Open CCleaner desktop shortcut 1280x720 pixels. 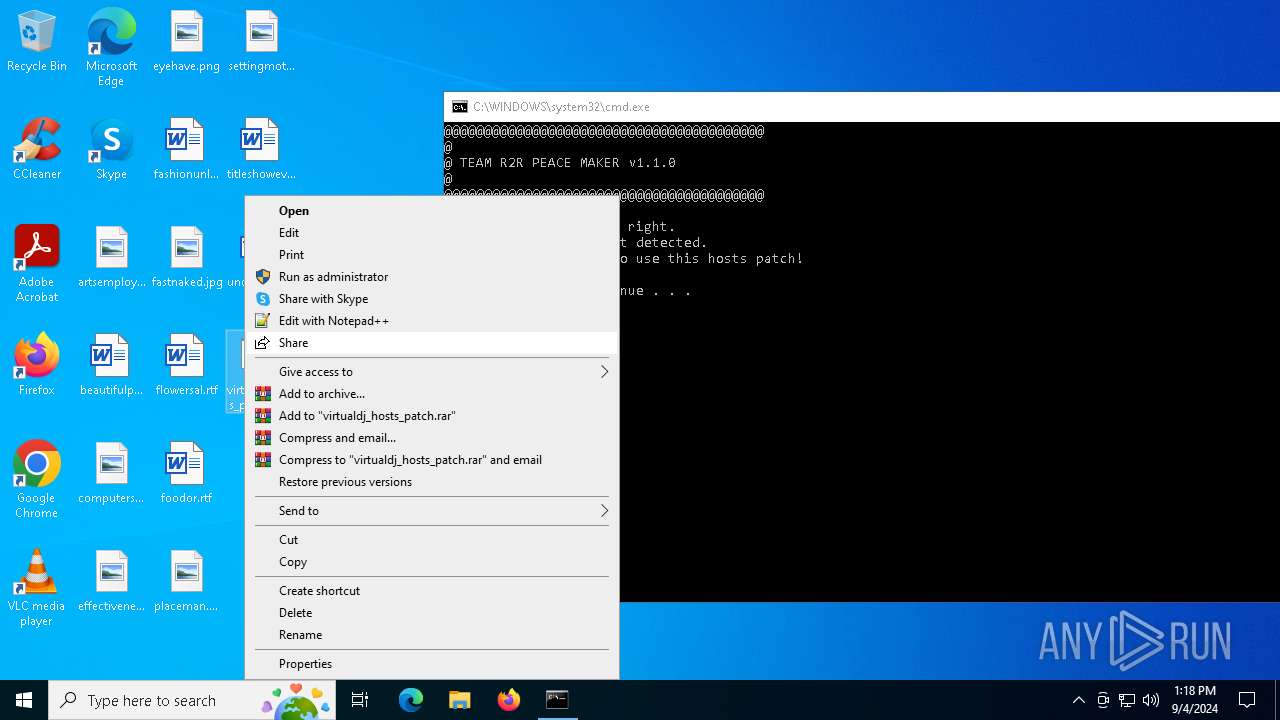(x=37, y=150)
